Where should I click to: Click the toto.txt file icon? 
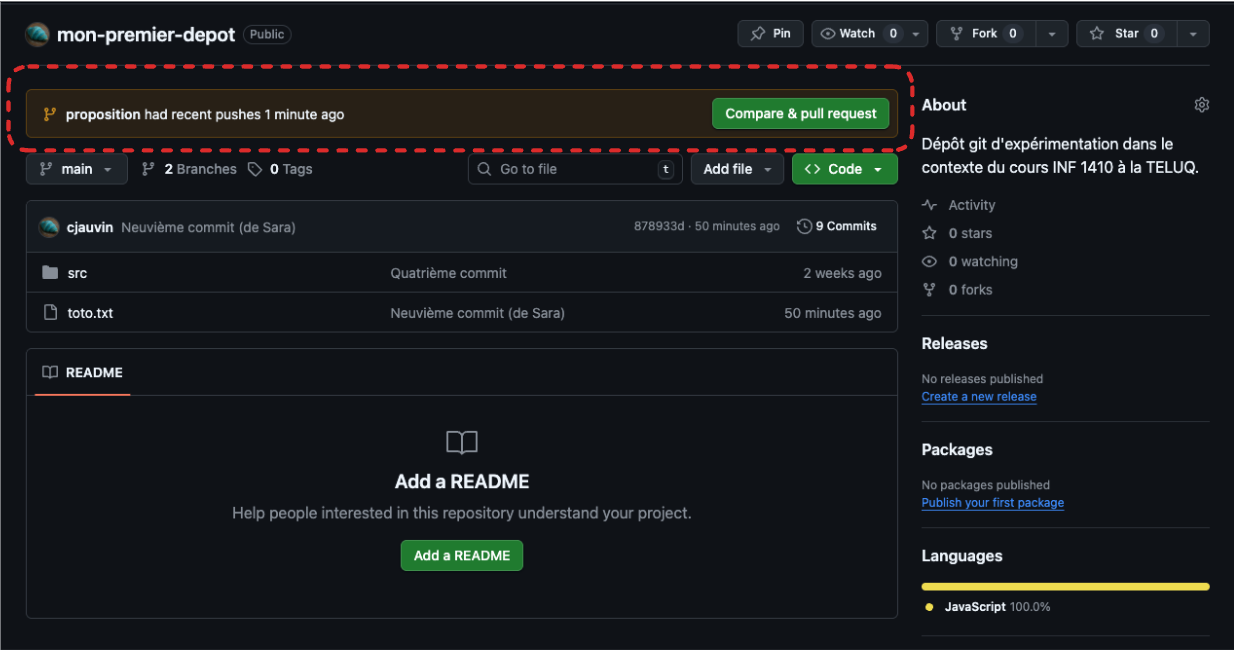coord(50,313)
